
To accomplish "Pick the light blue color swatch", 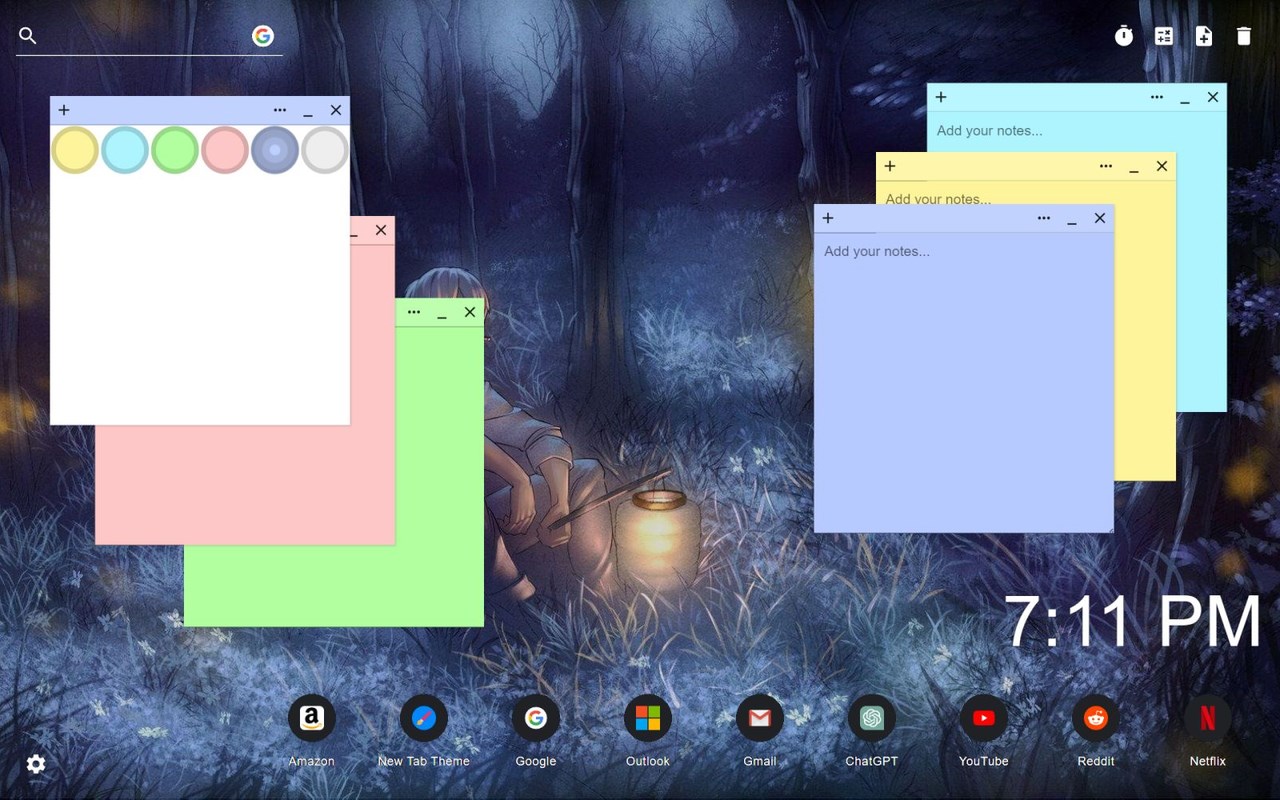I will pyautogui.click(x=125, y=150).
